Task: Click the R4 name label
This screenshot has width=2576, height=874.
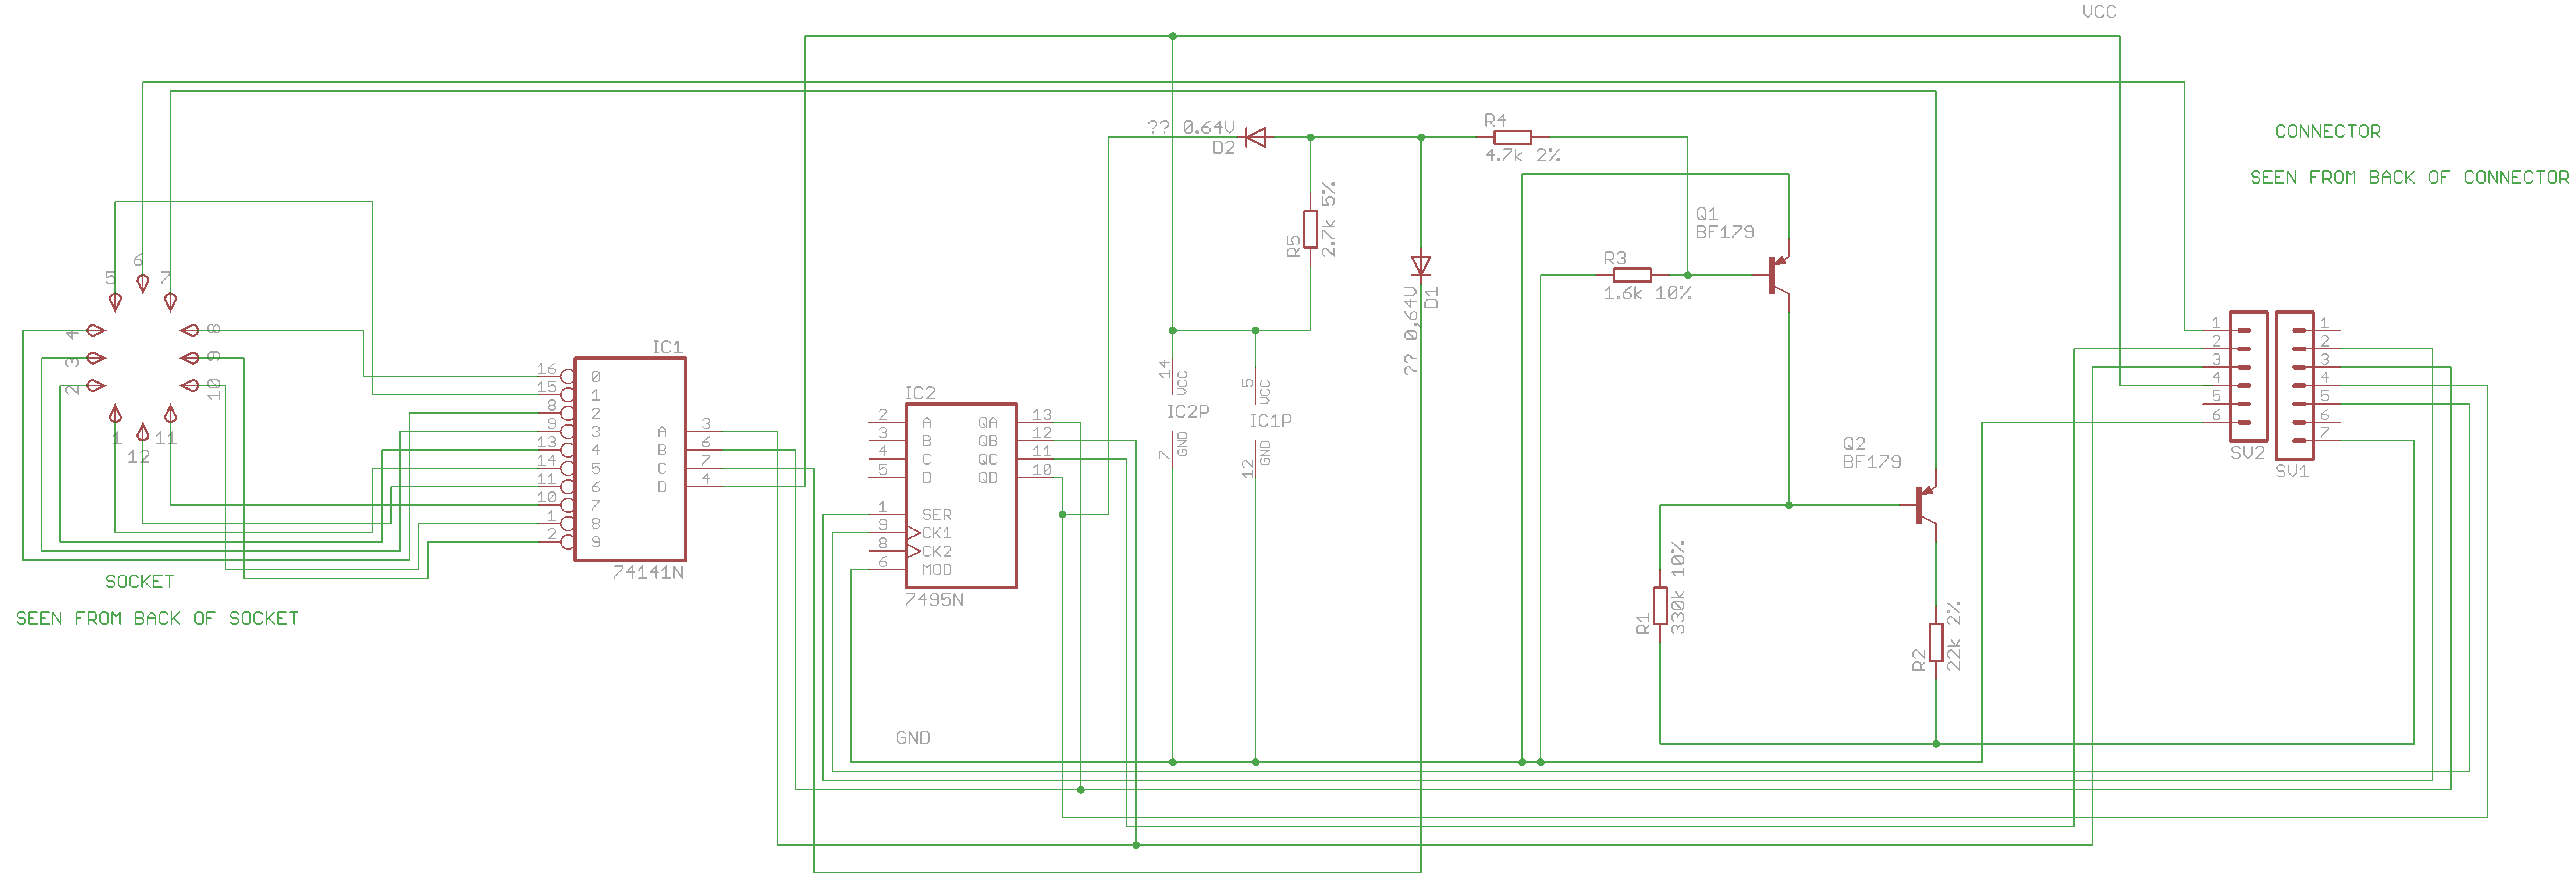Action: [x=1496, y=120]
